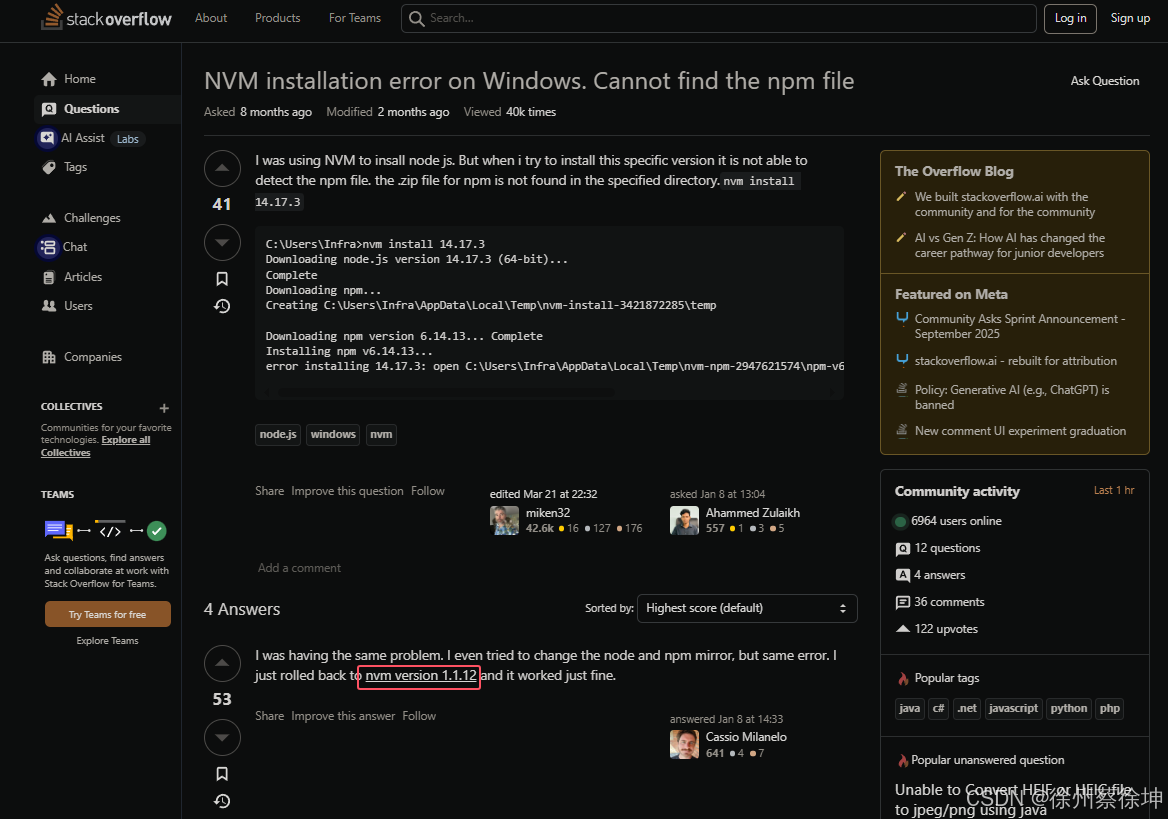Open the miken32 user profile name

tap(548, 513)
